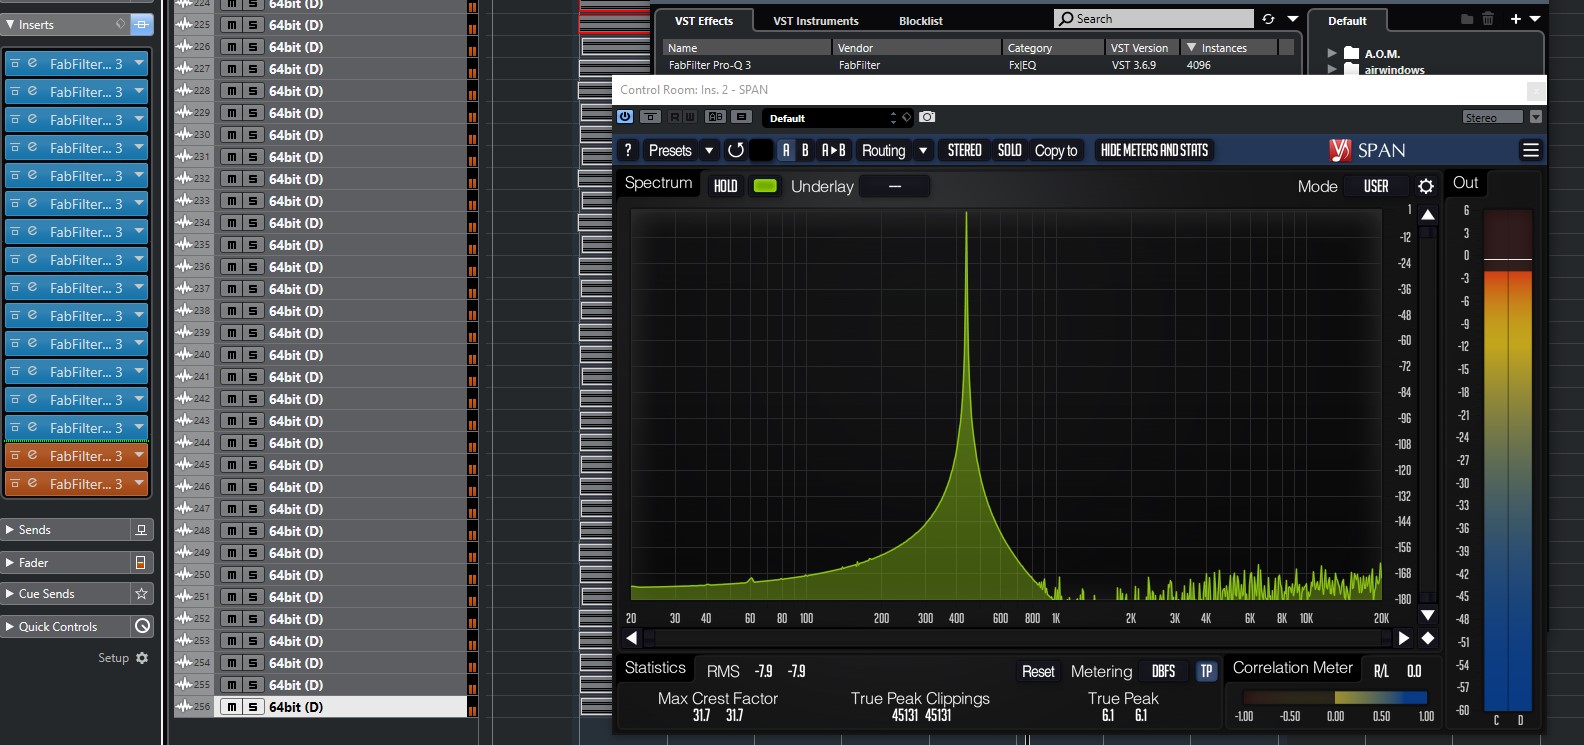Click the SPAN undo/reload circular arrow icon
Image resolution: width=1584 pixels, height=745 pixels.
coord(736,150)
